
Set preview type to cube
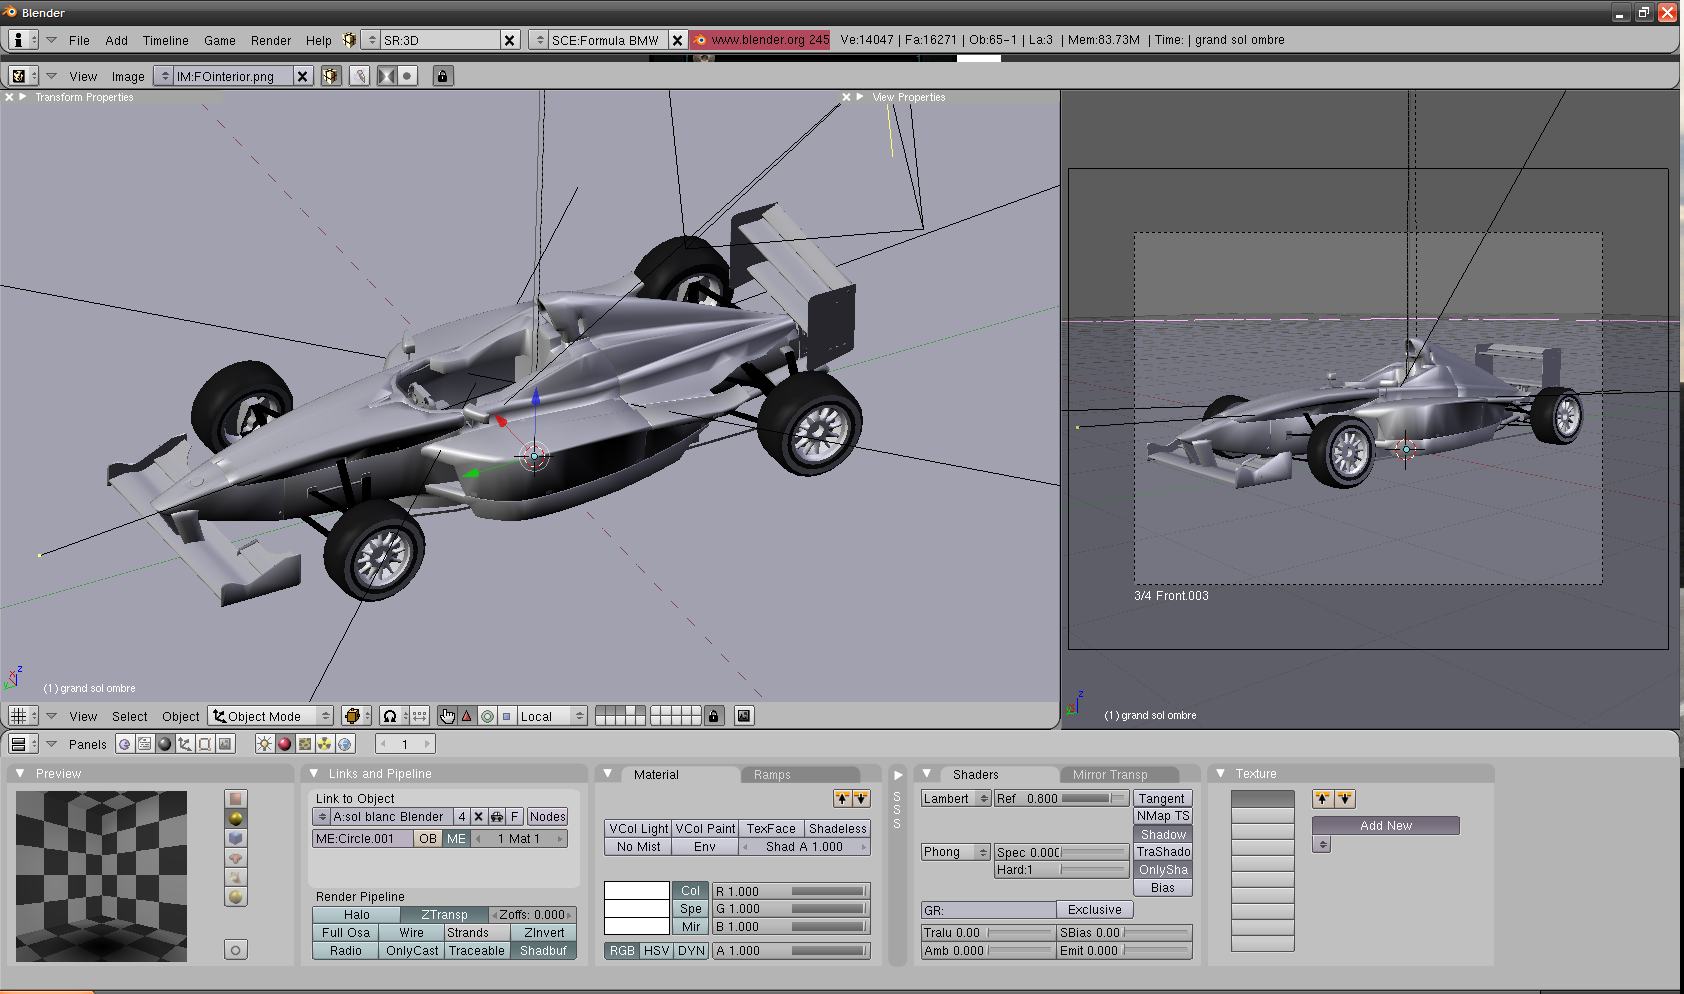click(x=236, y=838)
